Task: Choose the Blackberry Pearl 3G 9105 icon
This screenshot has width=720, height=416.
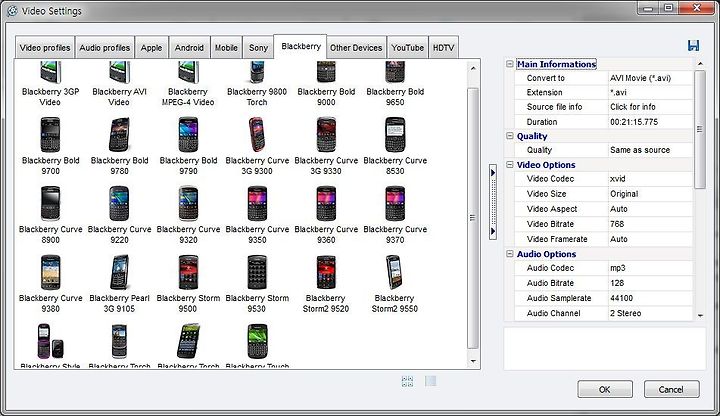Action: point(119,272)
